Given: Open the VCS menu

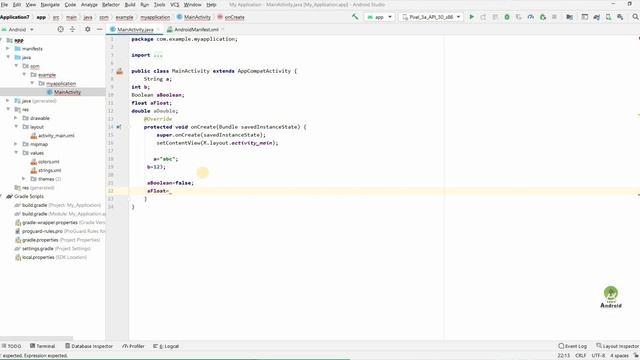Looking at the screenshot, I should [x=175, y=4].
